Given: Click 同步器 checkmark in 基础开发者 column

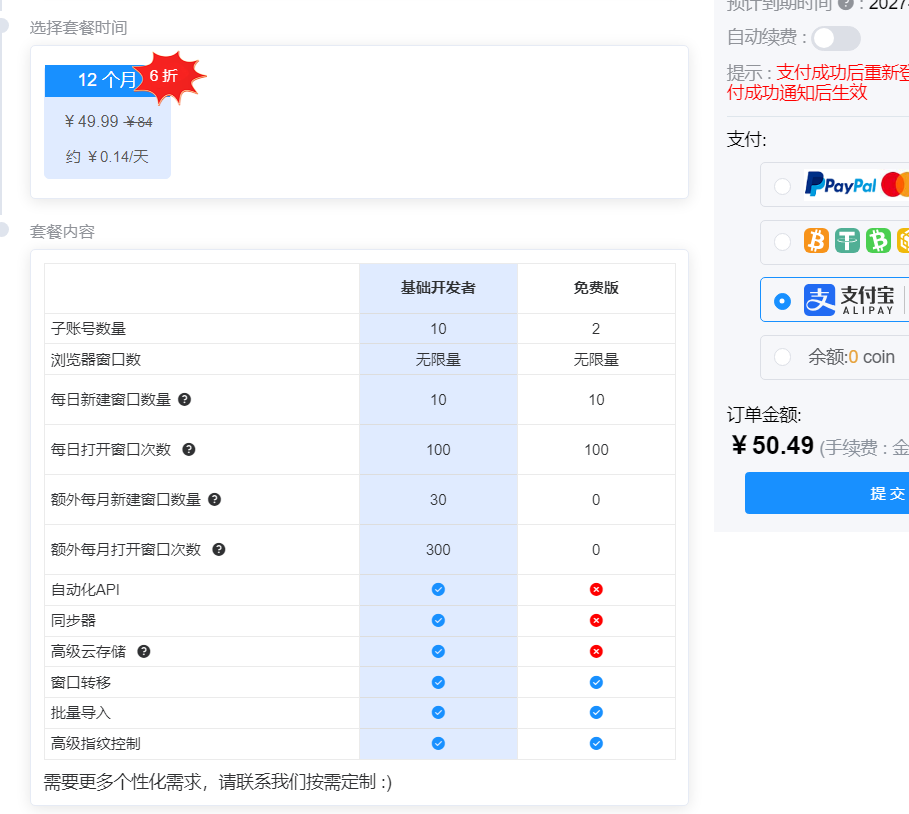Looking at the screenshot, I should tap(438, 620).
